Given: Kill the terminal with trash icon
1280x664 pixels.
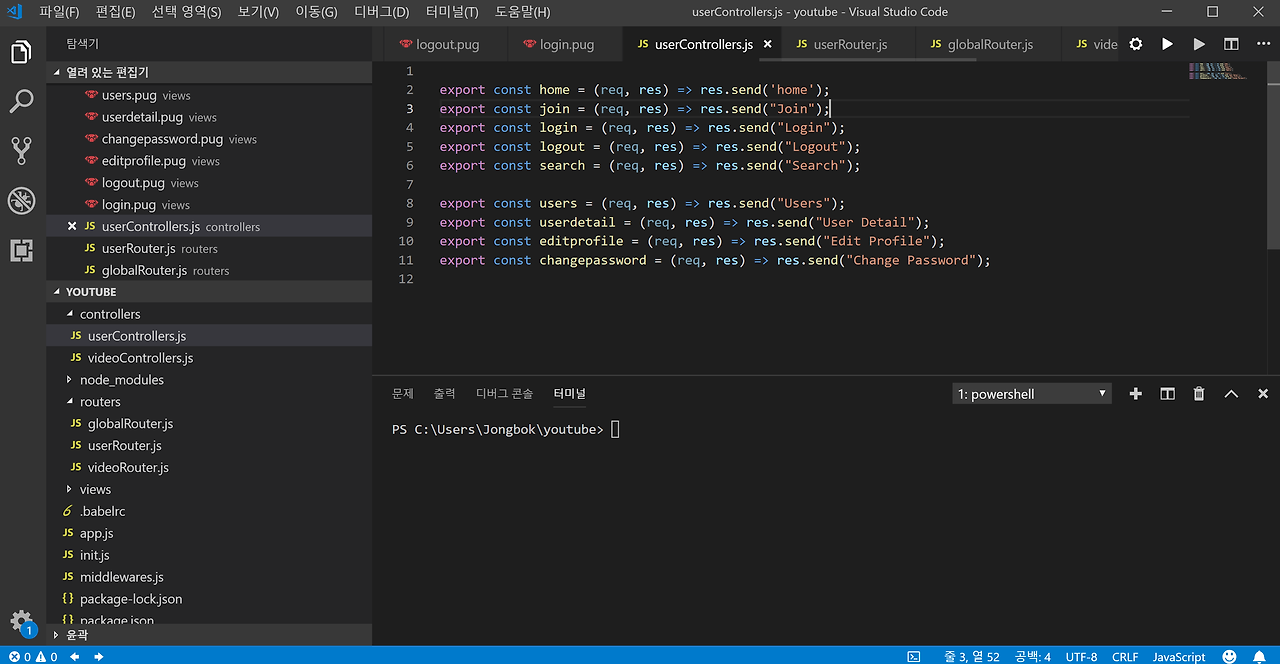Looking at the screenshot, I should click(x=1199, y=394).
